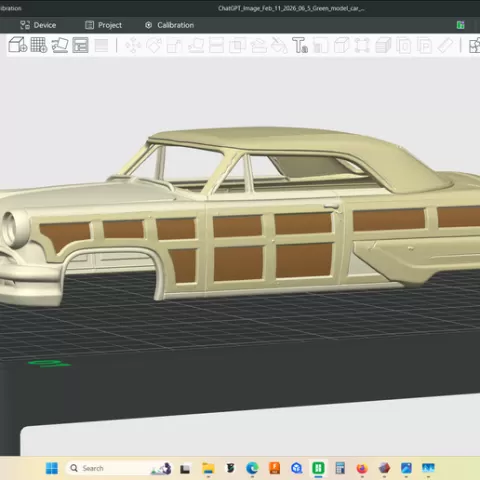480x480 pixels.
Task: Open the orange Fusion app in taskbar
Action: click(275, 468)
